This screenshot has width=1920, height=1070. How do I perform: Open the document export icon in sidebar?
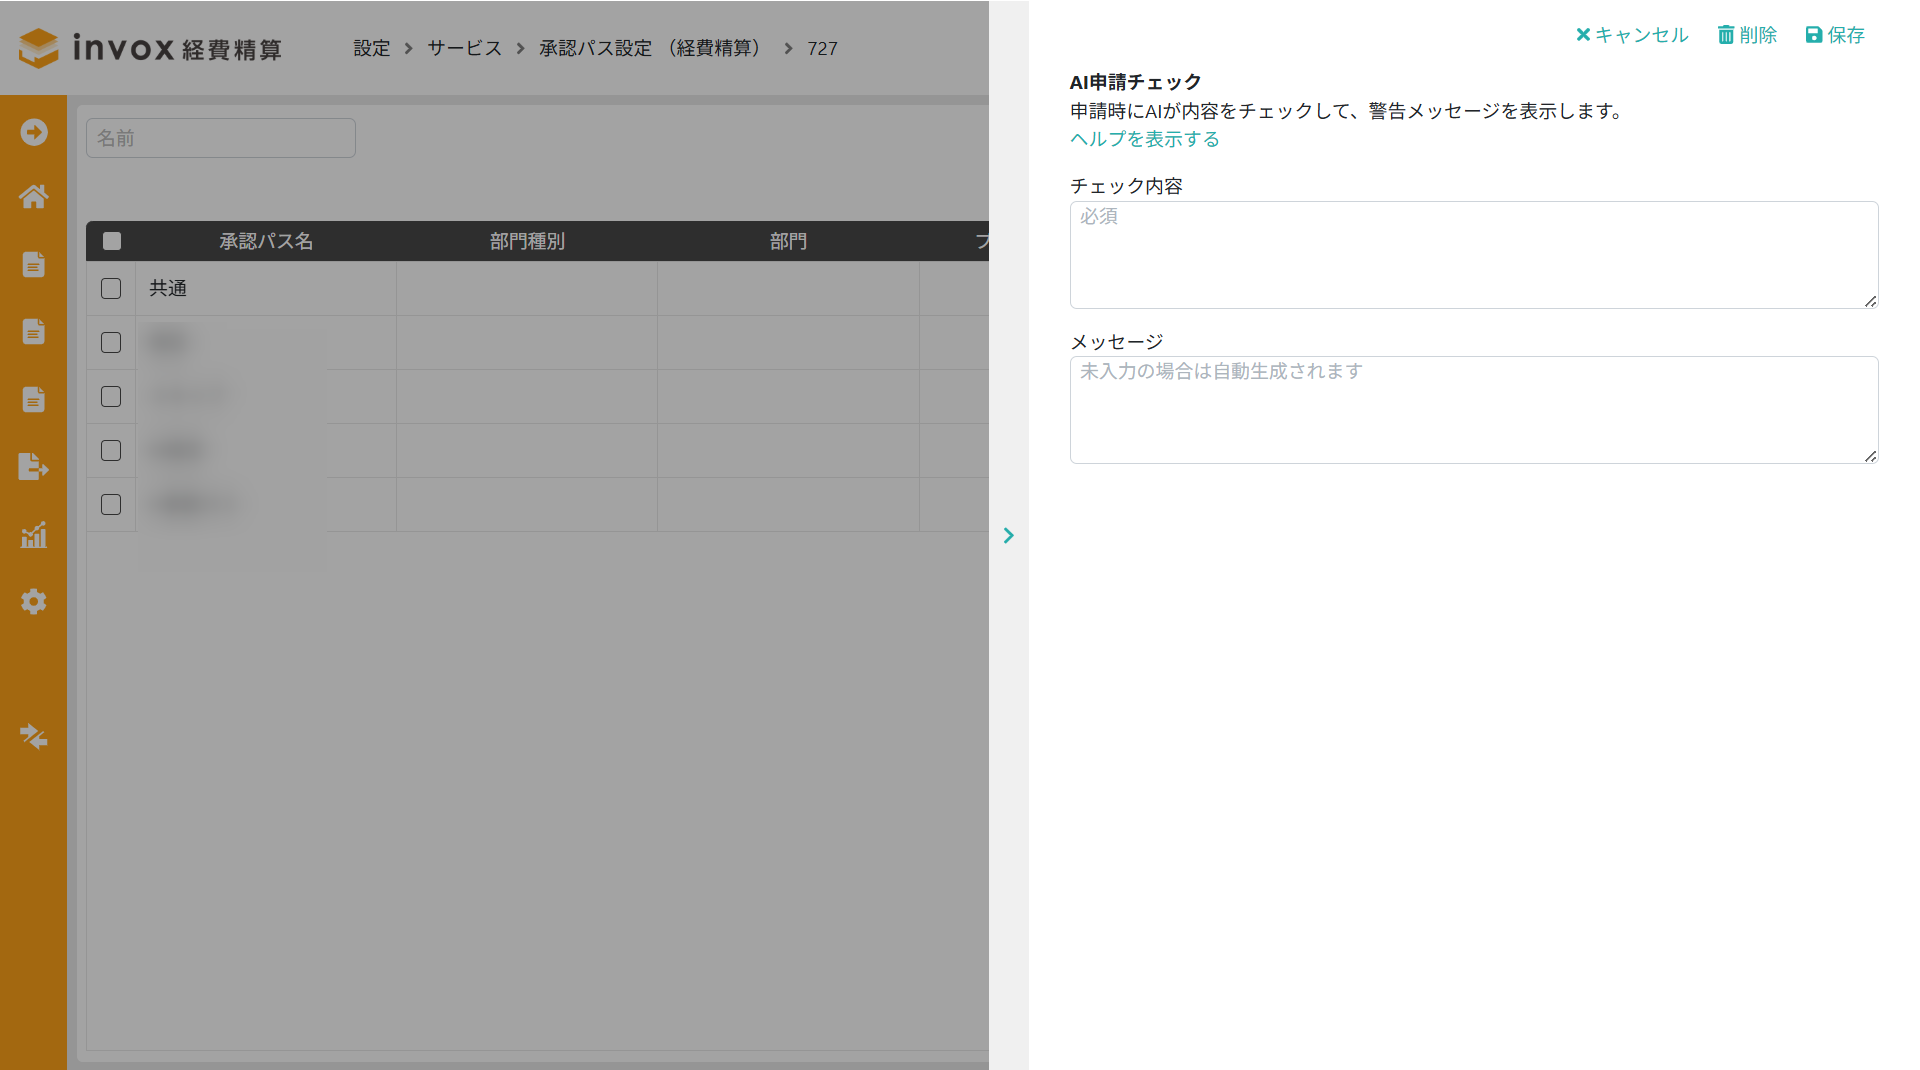pos(34,467)
